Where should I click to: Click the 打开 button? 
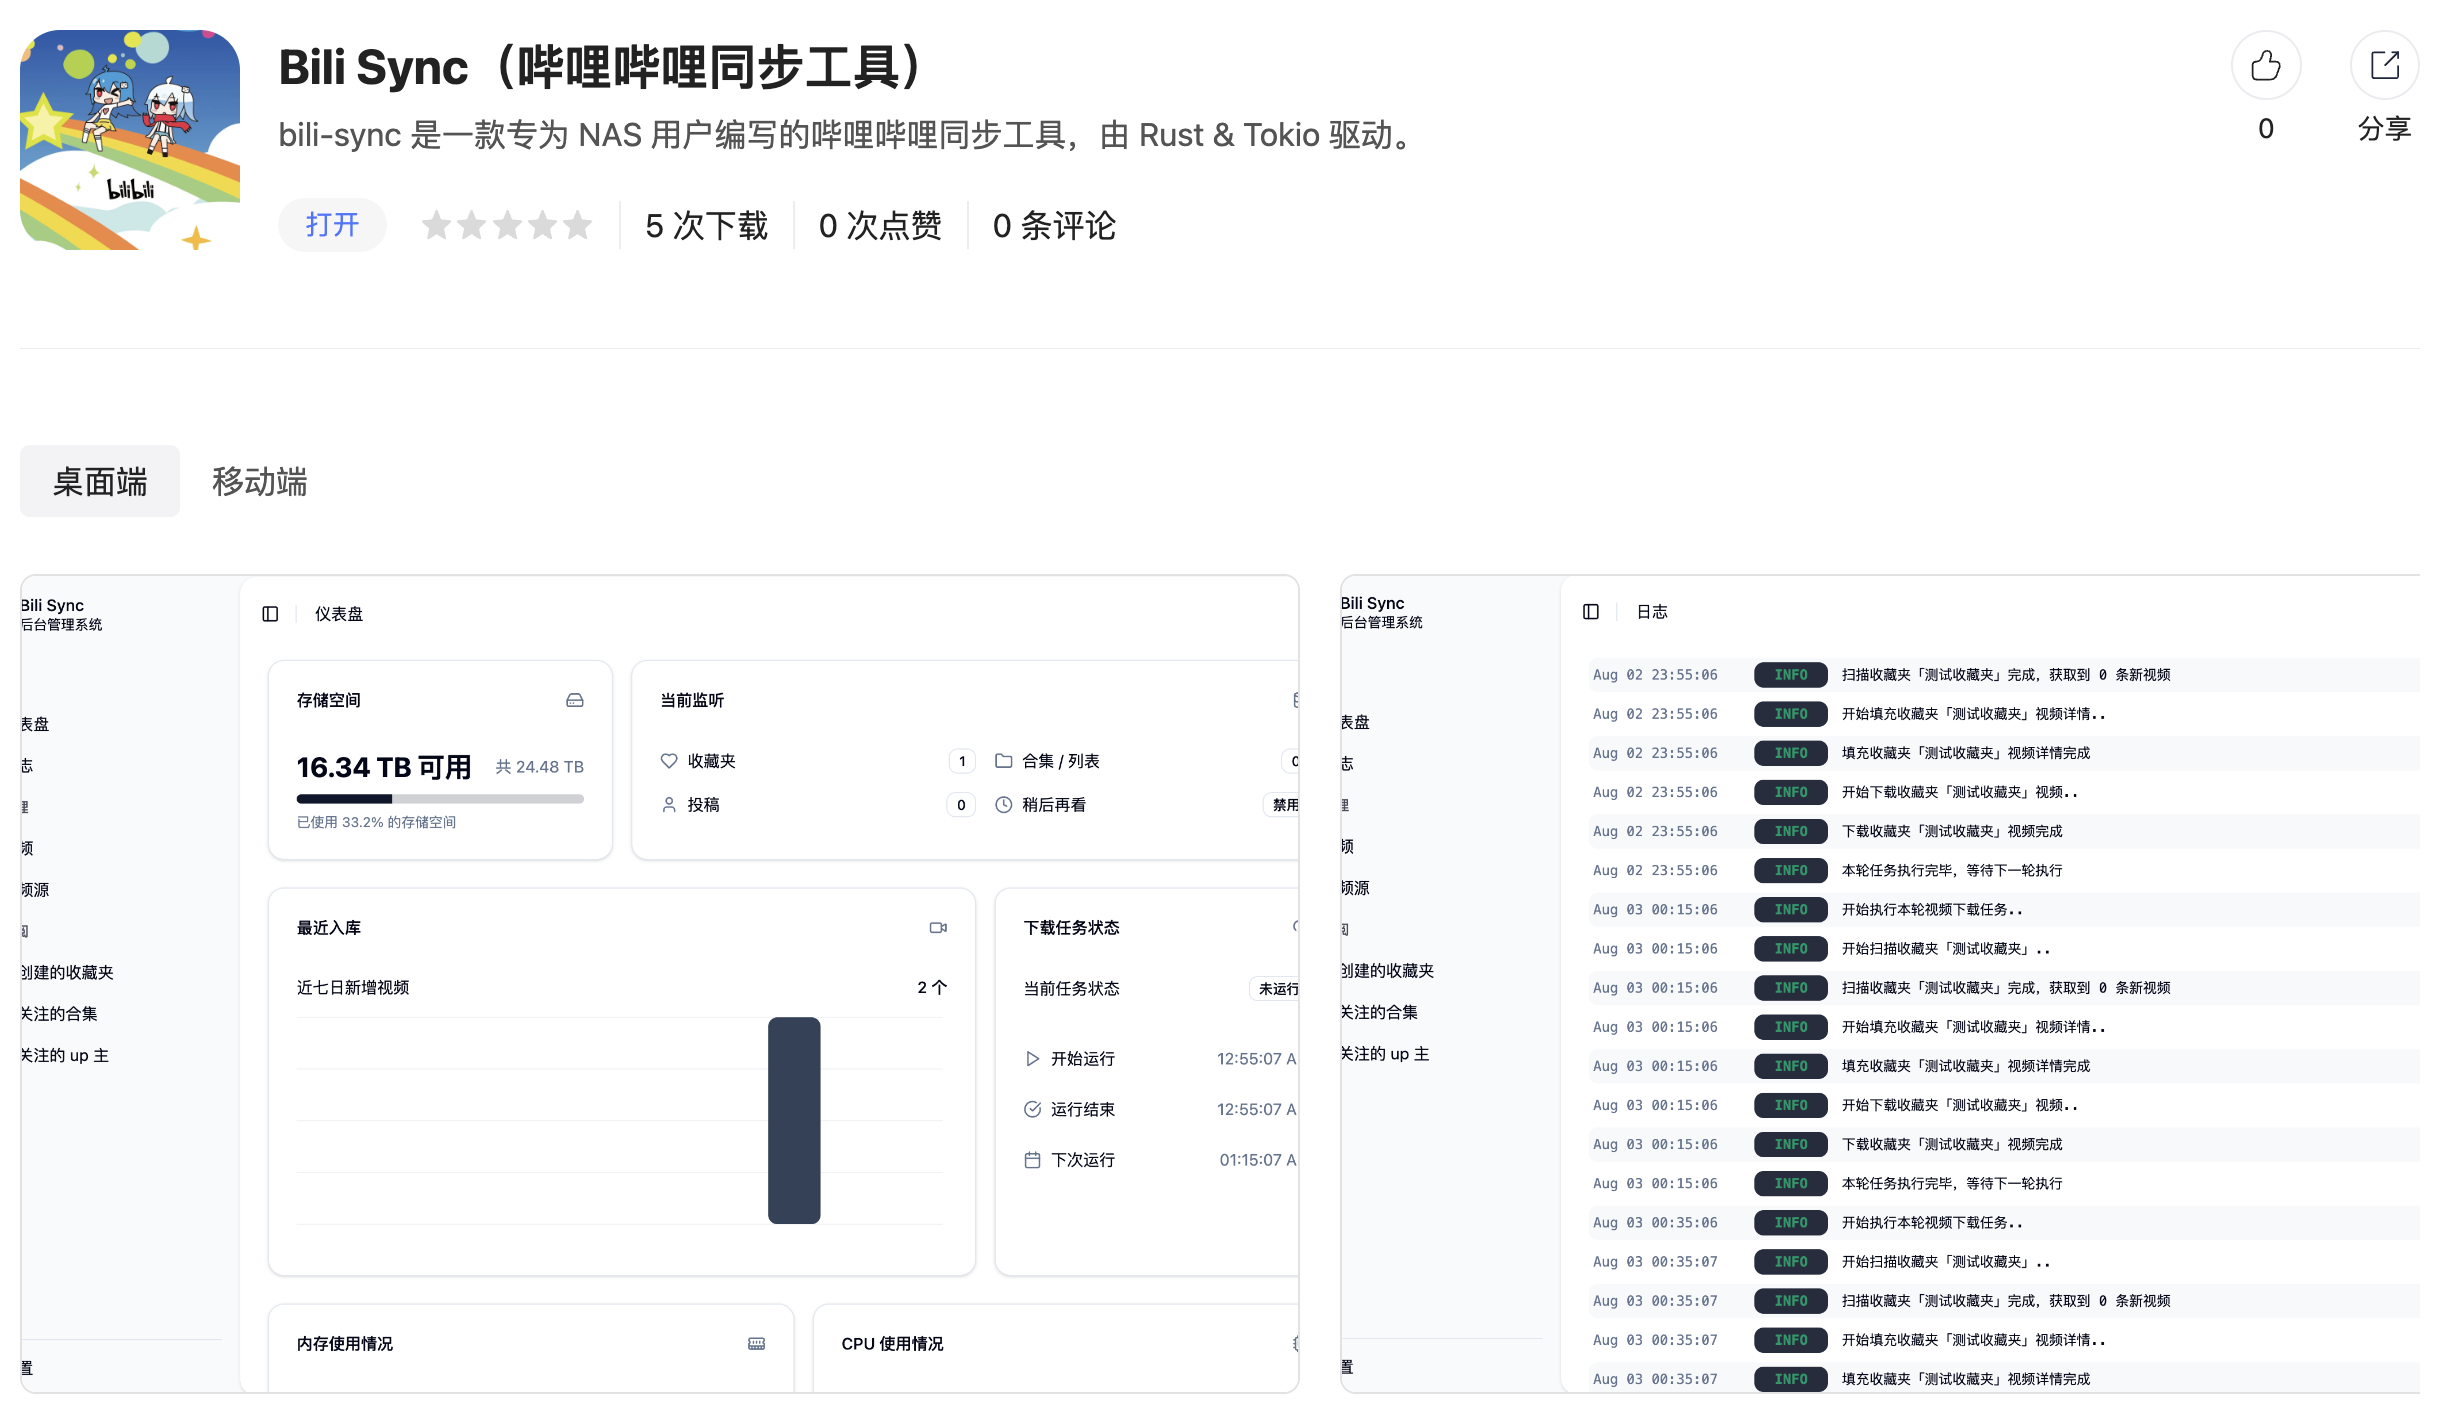[x=332, y=225]
